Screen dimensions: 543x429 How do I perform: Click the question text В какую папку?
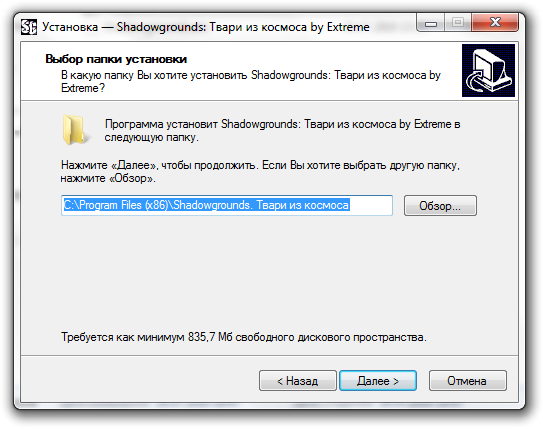(x=251, y=82)
